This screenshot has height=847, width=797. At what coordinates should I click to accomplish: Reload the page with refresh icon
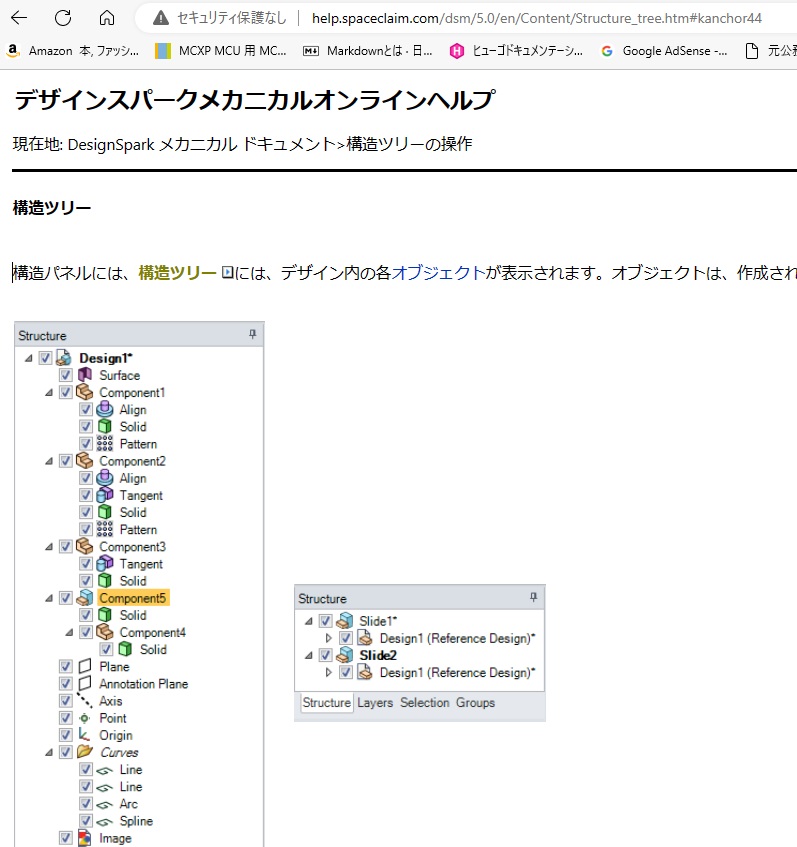tap(63, 18)
